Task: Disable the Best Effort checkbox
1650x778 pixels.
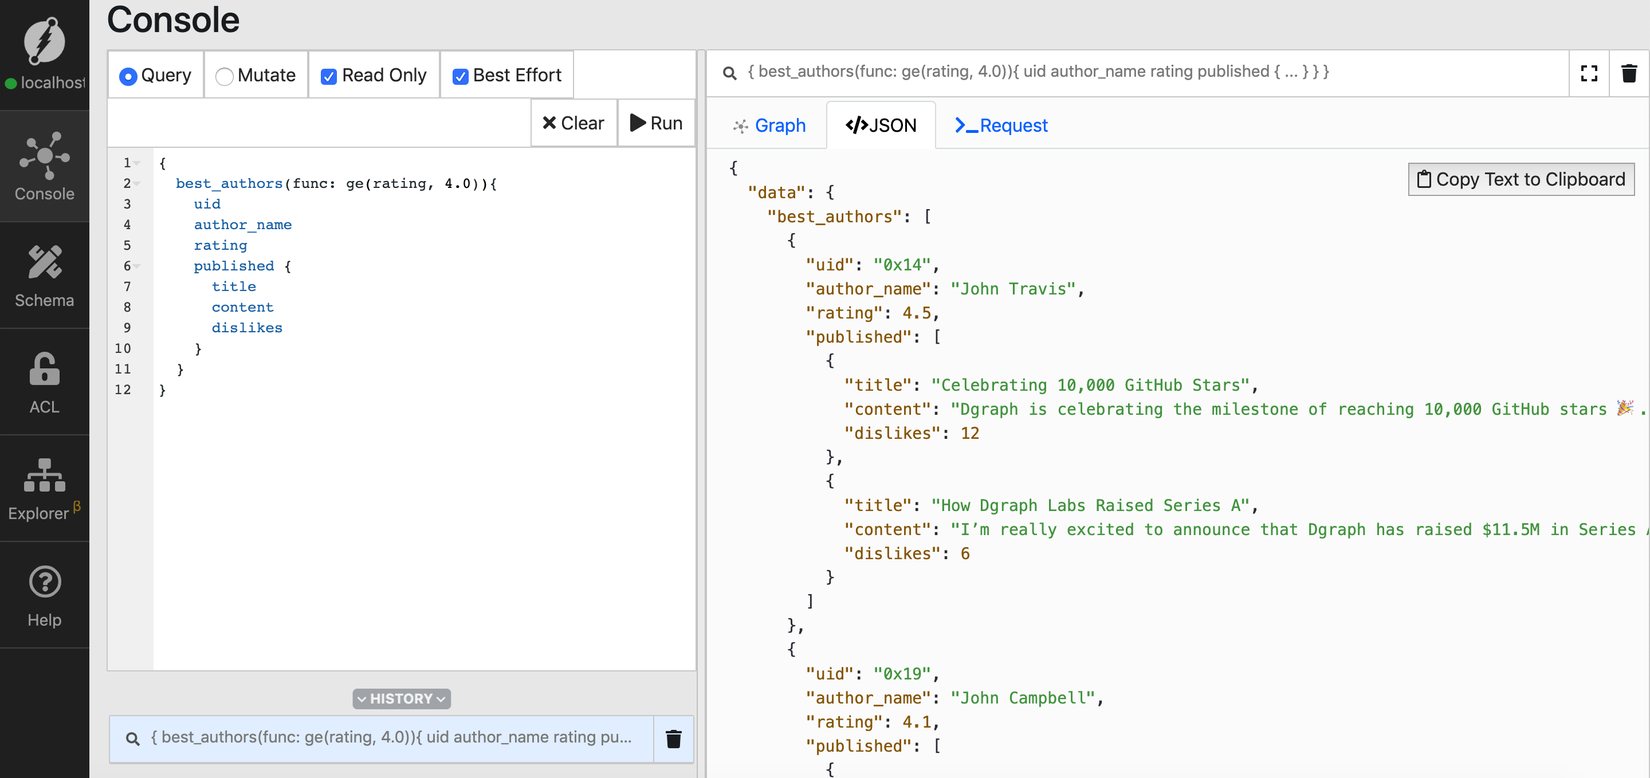Action: pos(460,76)
